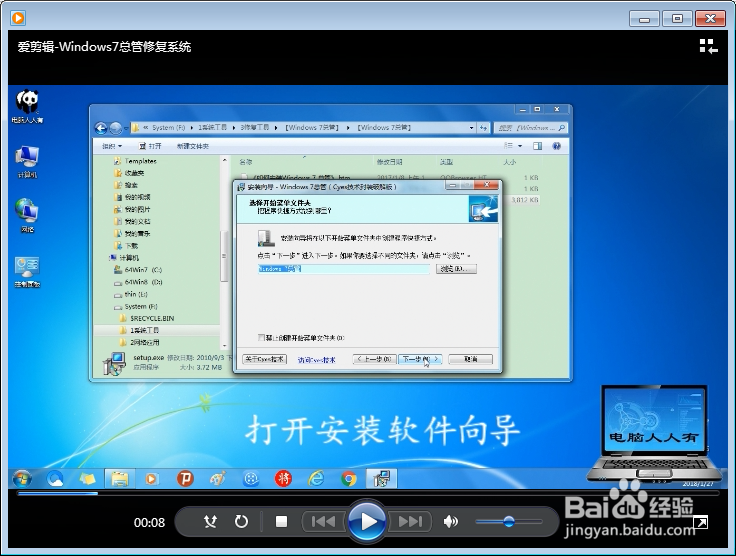The width and height of the screenshot is (736, 556).
Task: Select System (F:) drive in tree
Action: (x=136, y=306)
